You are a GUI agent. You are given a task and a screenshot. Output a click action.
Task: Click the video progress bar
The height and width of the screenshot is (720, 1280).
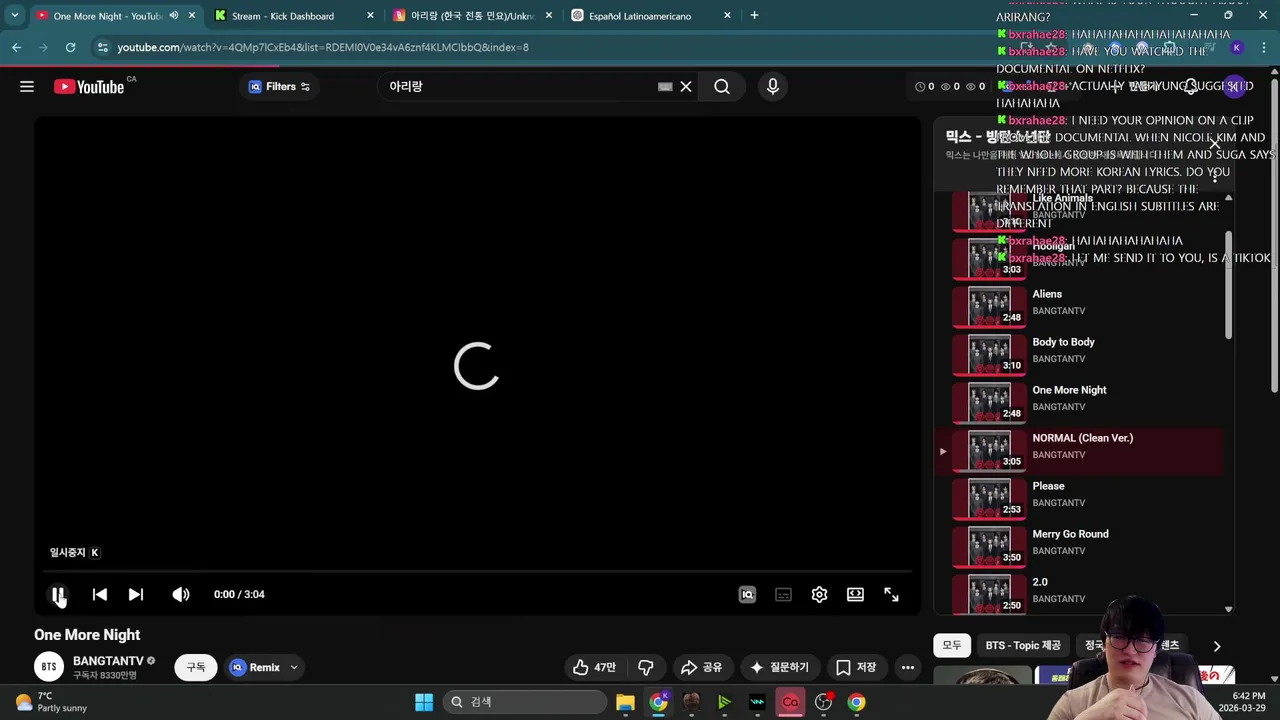coord(477,572)
